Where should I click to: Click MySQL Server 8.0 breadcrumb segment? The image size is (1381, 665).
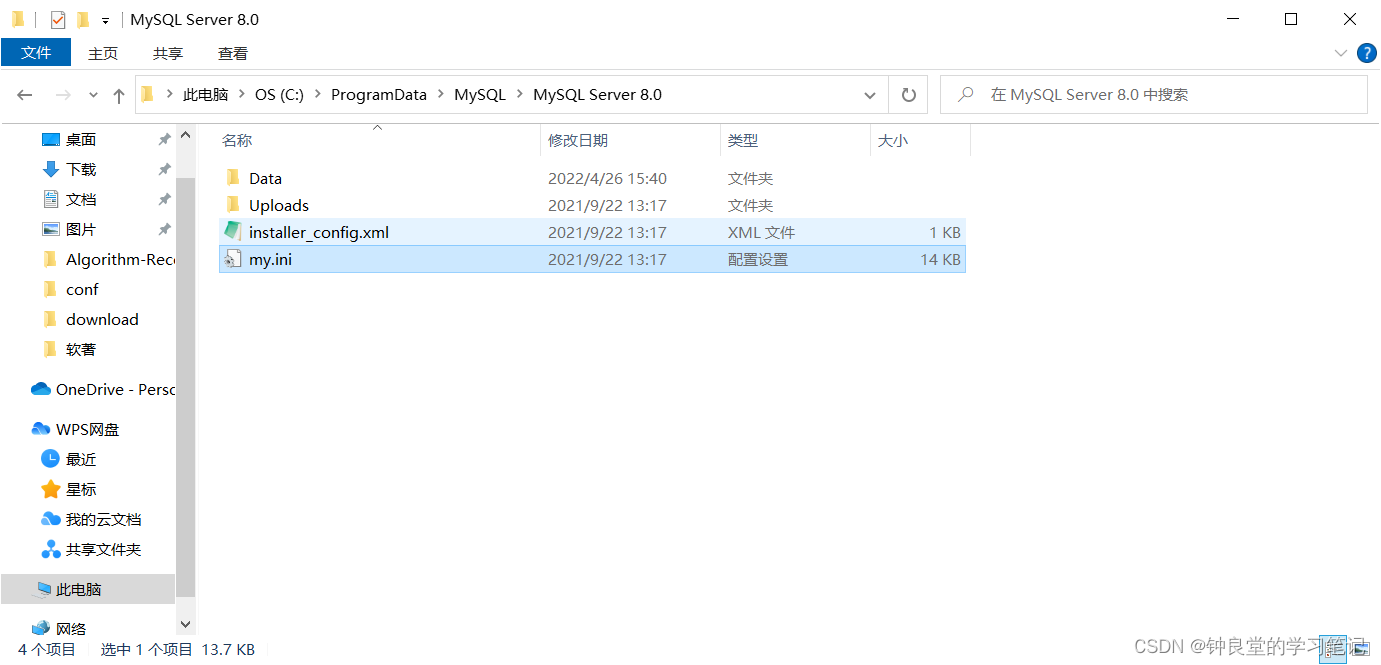pos(597,95)
